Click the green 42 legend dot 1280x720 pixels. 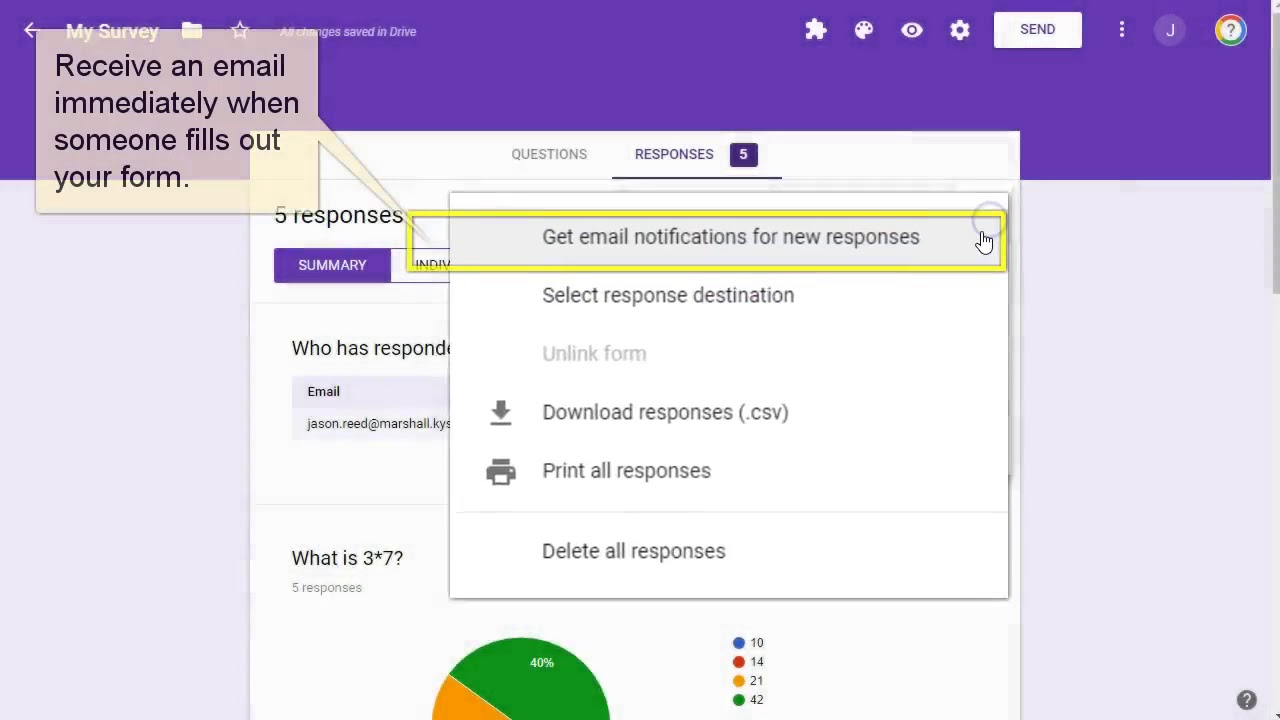tap(739, 700)
